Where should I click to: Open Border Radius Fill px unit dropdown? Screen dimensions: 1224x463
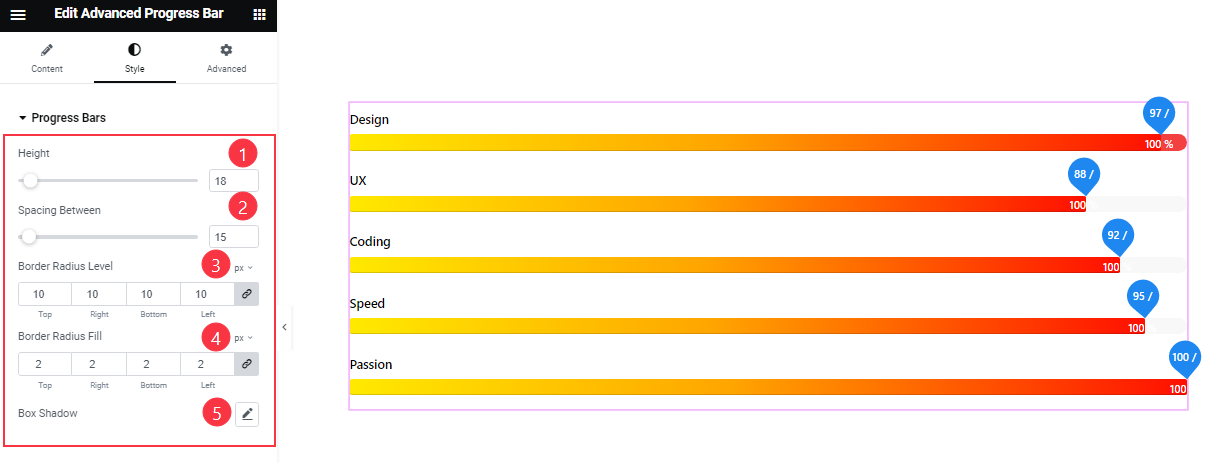[x=243, y=338]
